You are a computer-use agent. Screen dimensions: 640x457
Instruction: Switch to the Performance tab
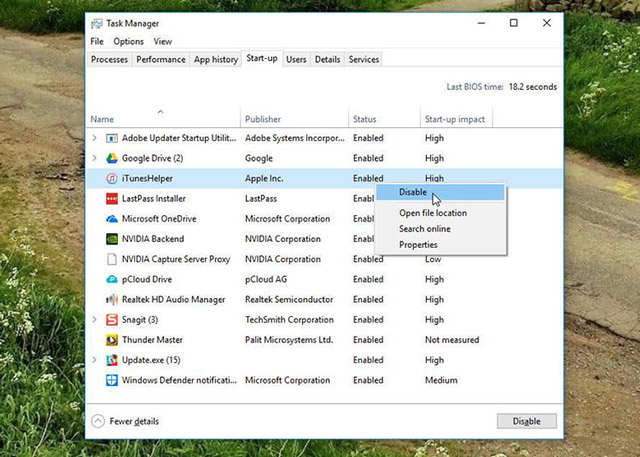[x=161, y=60]
